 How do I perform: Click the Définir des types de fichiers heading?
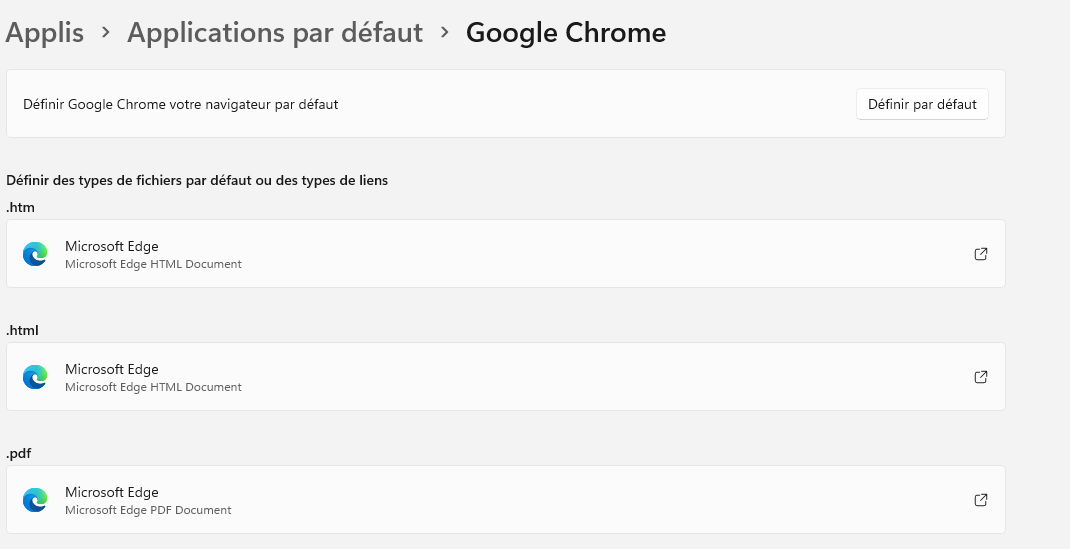pos(197,181)
